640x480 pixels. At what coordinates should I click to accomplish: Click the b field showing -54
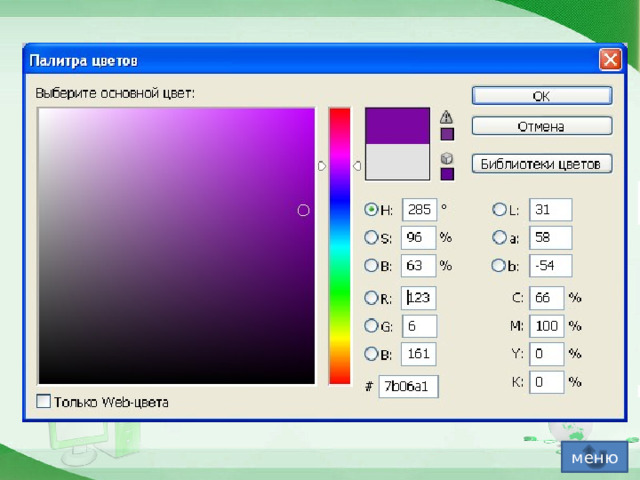pos(551,266)
